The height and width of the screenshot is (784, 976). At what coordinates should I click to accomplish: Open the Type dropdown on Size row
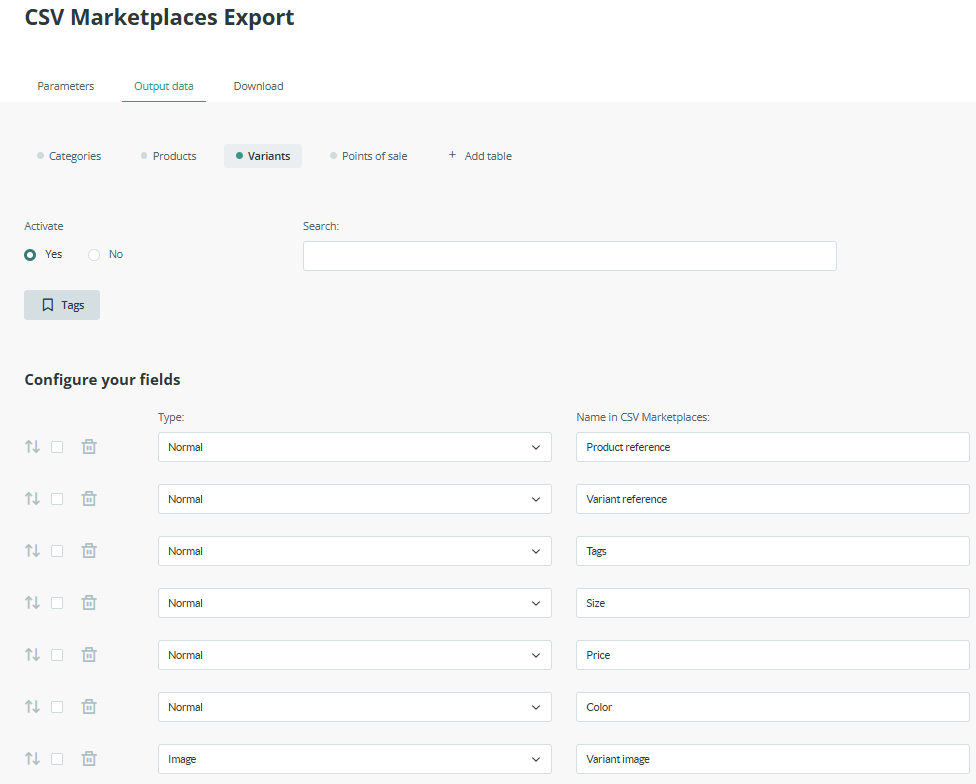(354, 603)
